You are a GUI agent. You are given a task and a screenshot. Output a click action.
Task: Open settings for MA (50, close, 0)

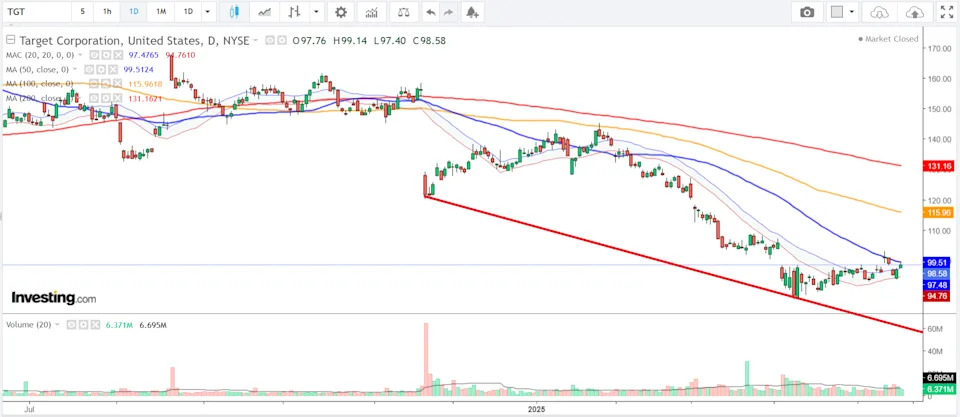click(101, 69)
